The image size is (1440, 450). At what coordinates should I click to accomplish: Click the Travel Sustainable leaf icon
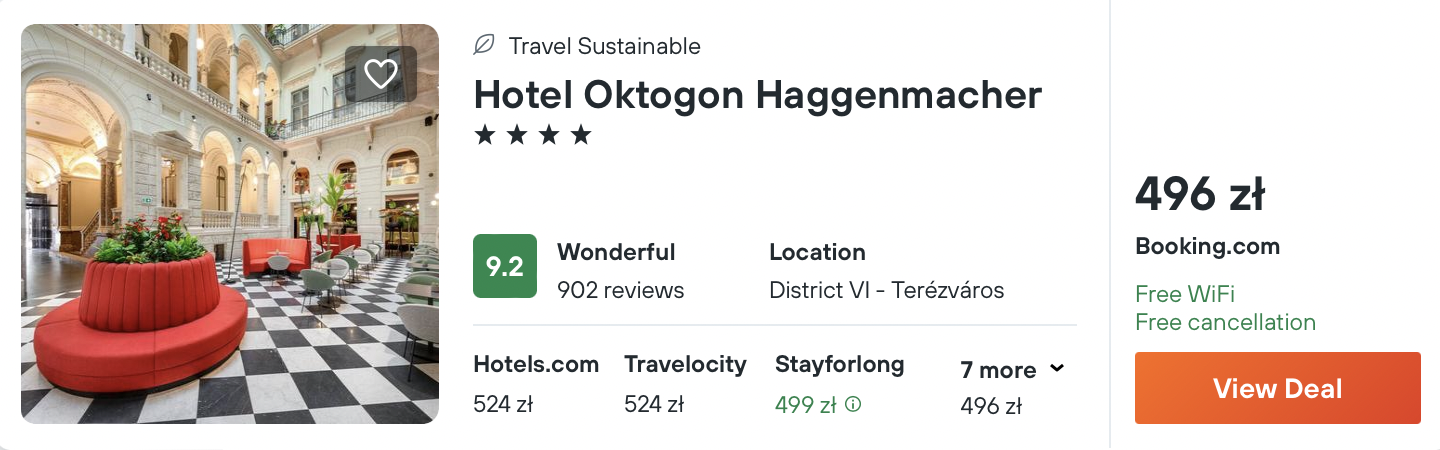[x=484, y=45]
